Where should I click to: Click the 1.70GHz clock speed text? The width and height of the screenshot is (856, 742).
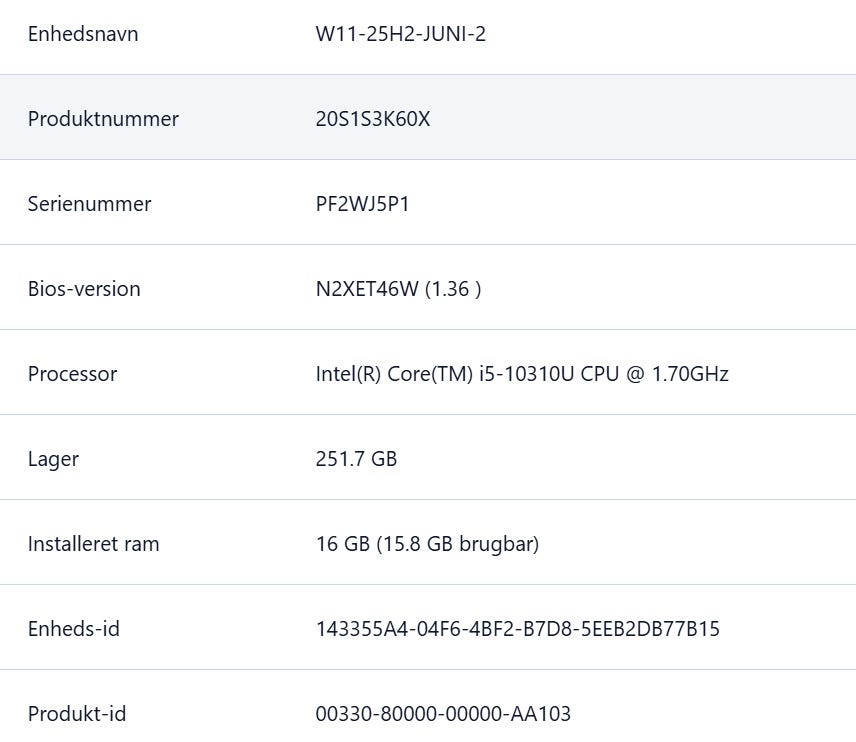click(691, 374)
